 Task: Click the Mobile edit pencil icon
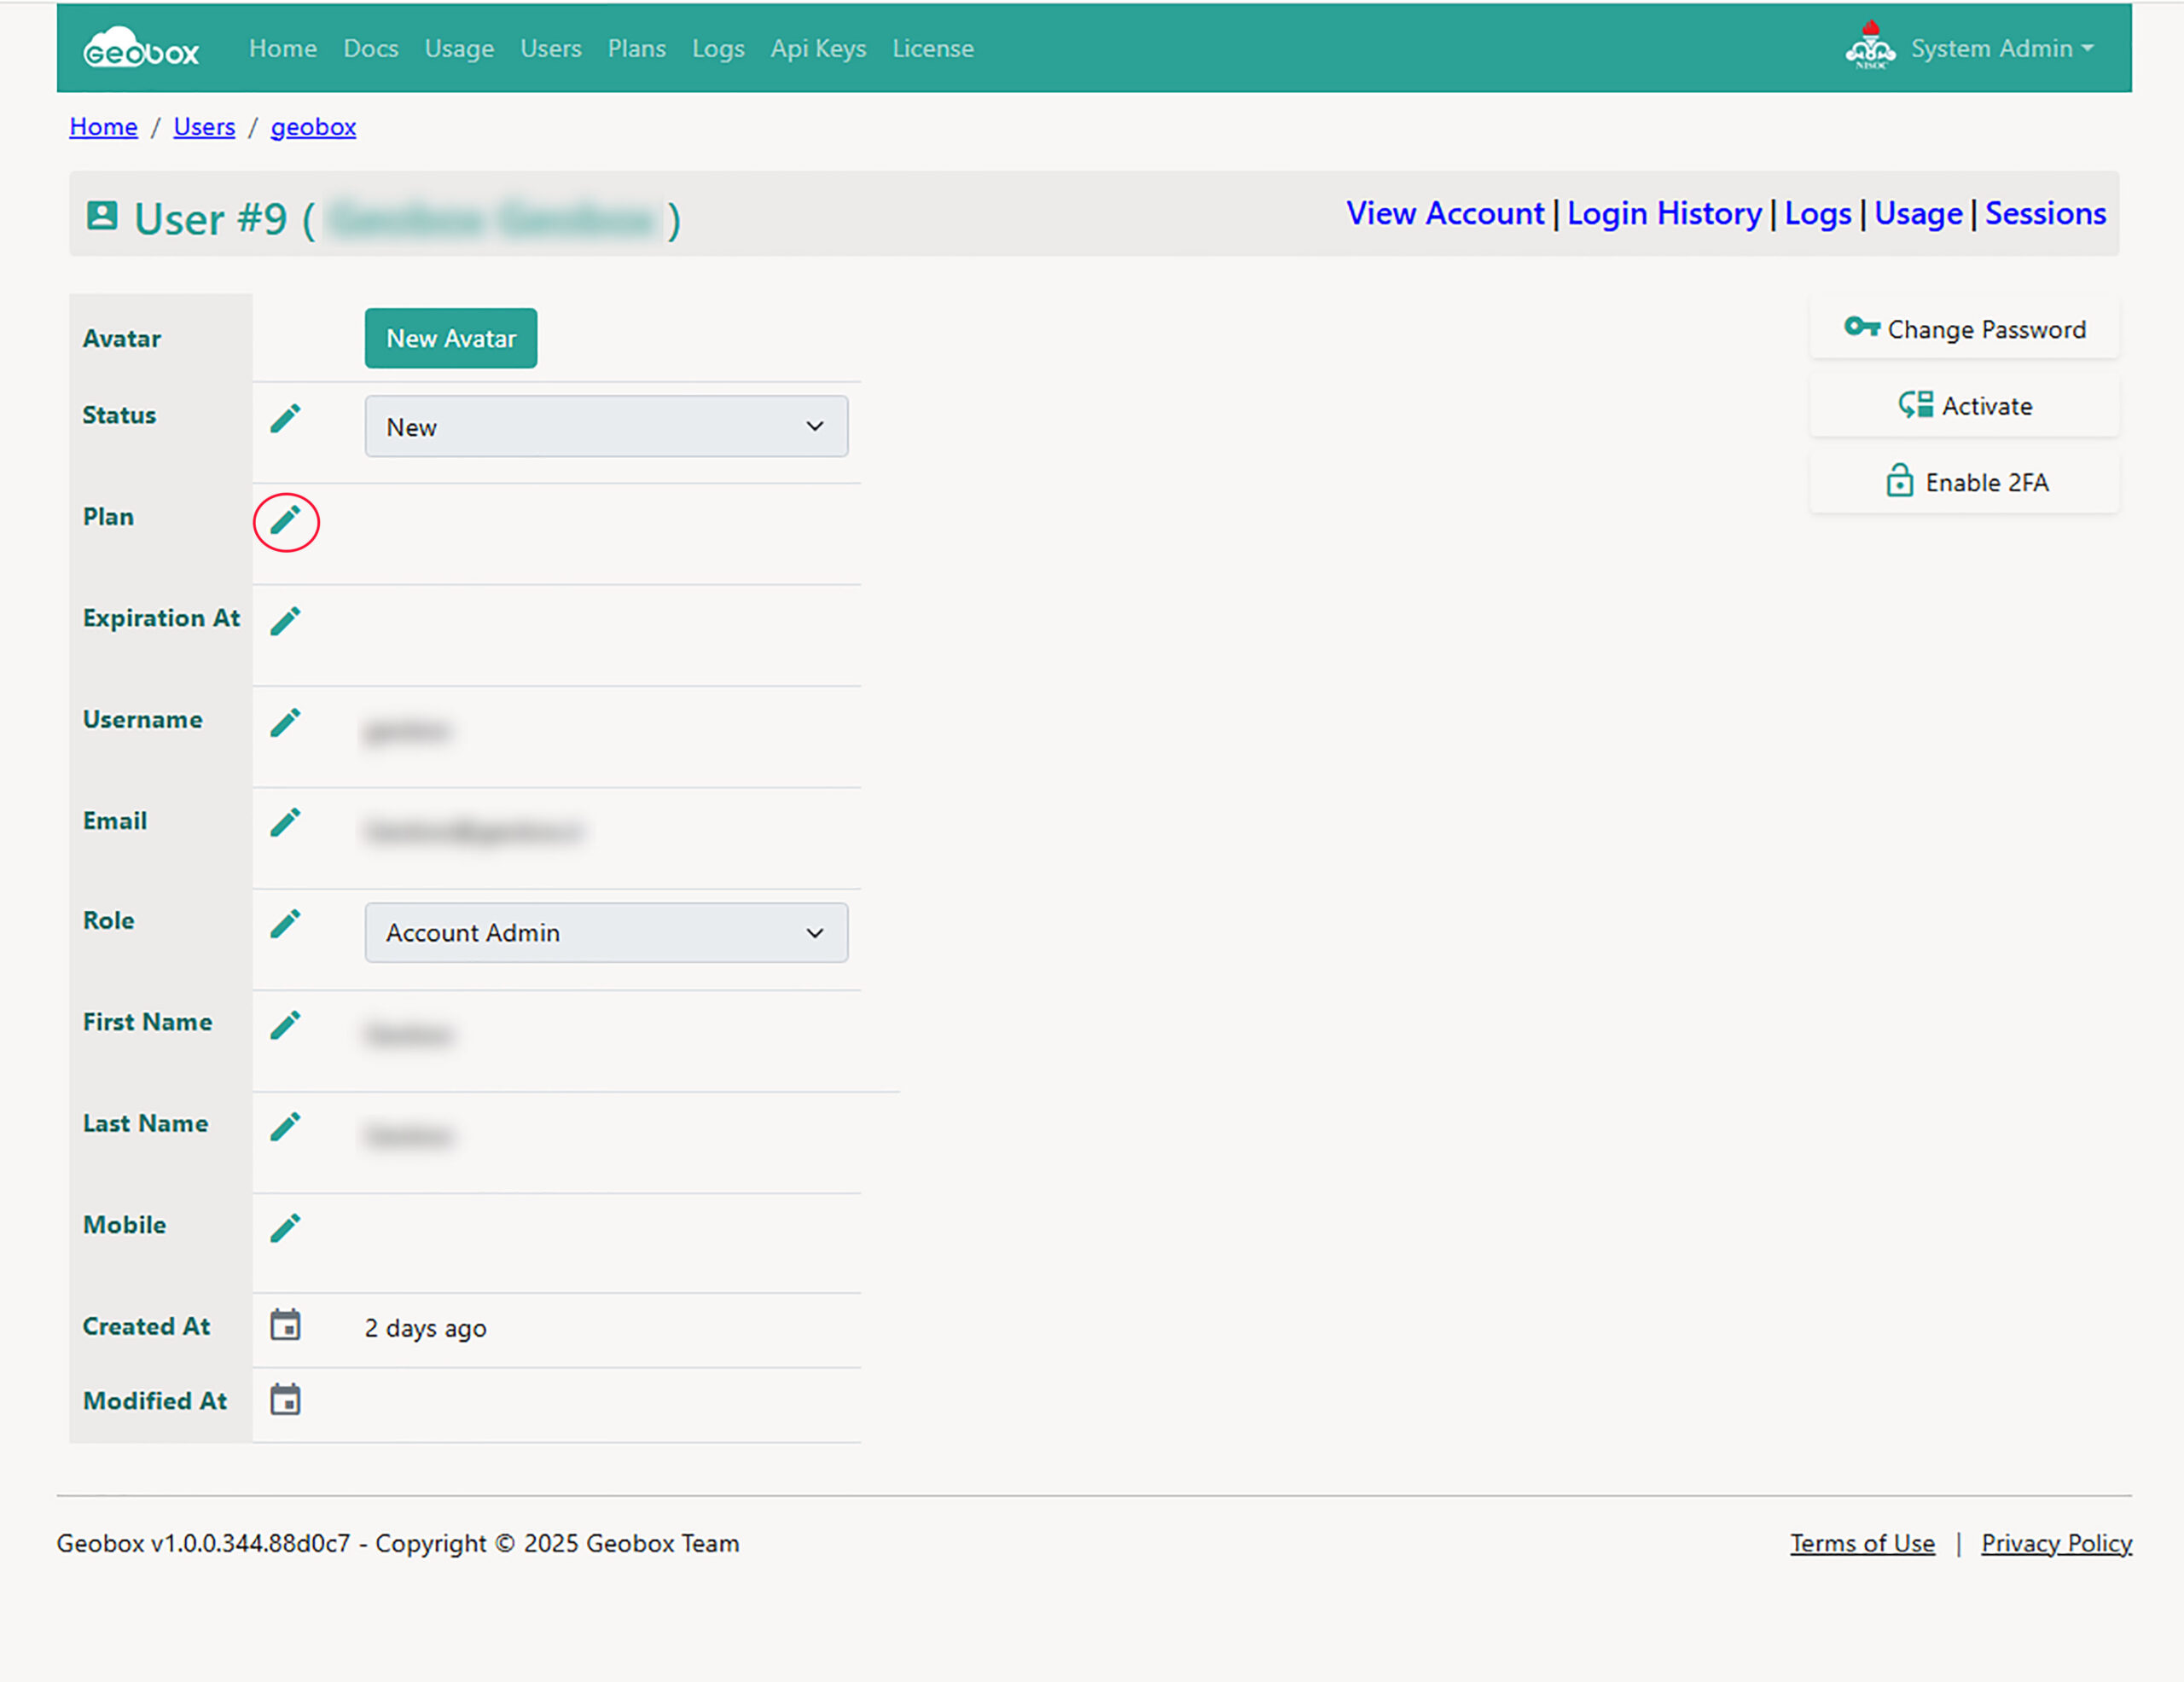pyautogui.click(x=285, y=1229)
